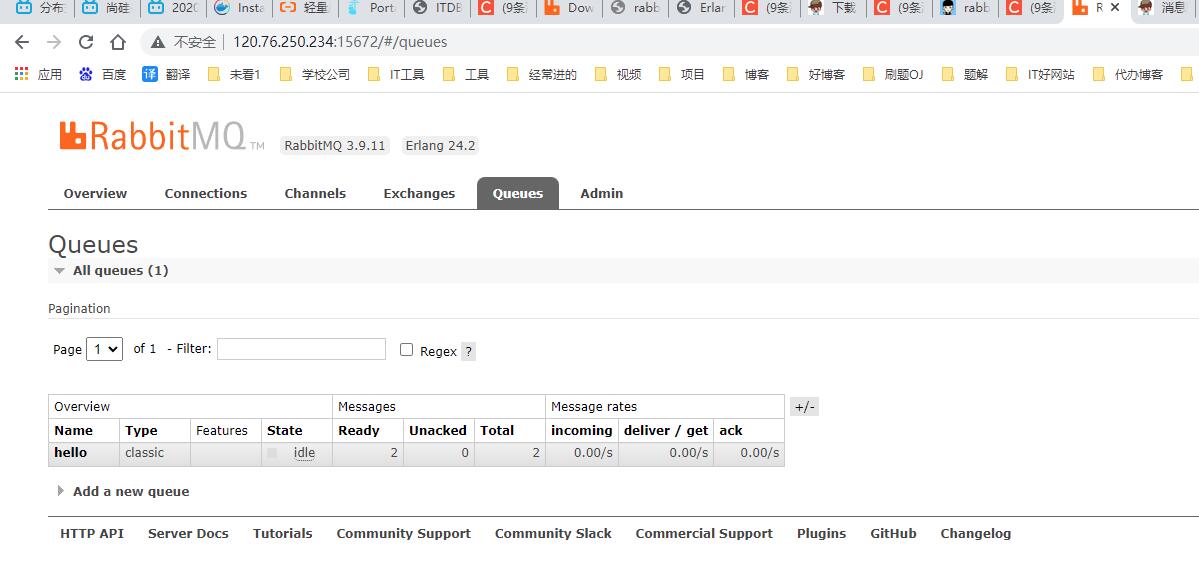Open the Server Docs footer link
This screenshot has height=586, width=1199.
click(x=188, y=534)
